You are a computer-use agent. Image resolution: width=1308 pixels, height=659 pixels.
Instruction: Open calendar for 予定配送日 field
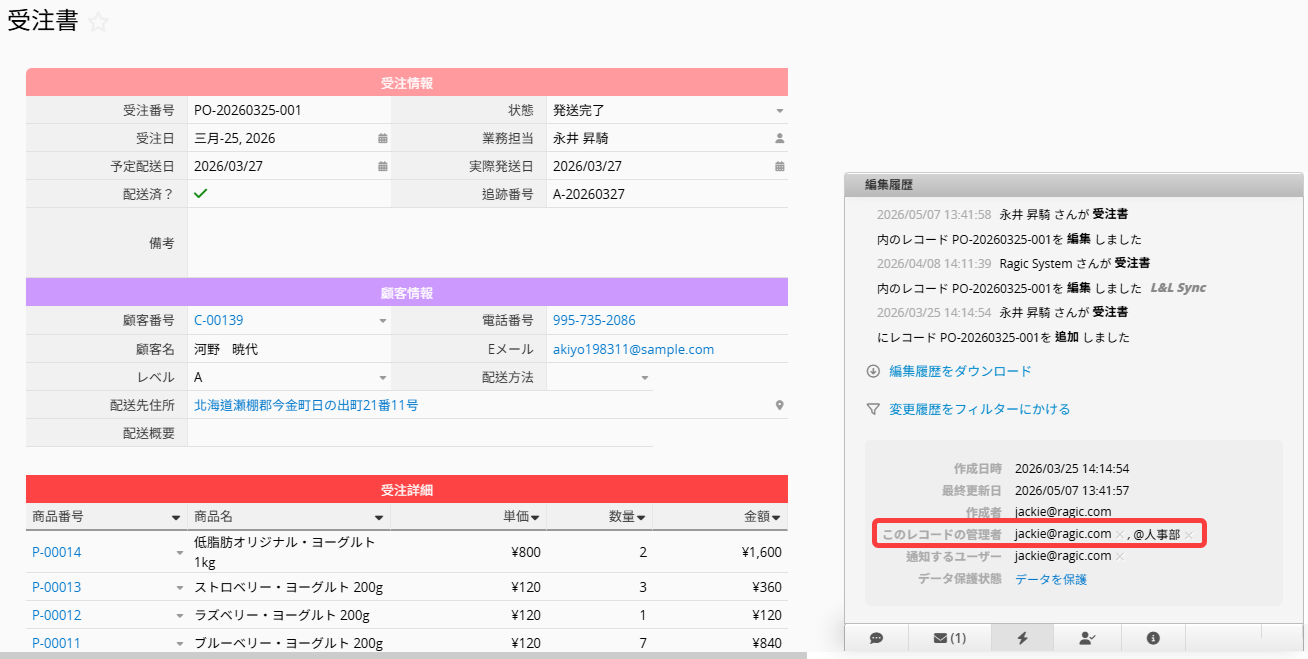coord(382,166)
